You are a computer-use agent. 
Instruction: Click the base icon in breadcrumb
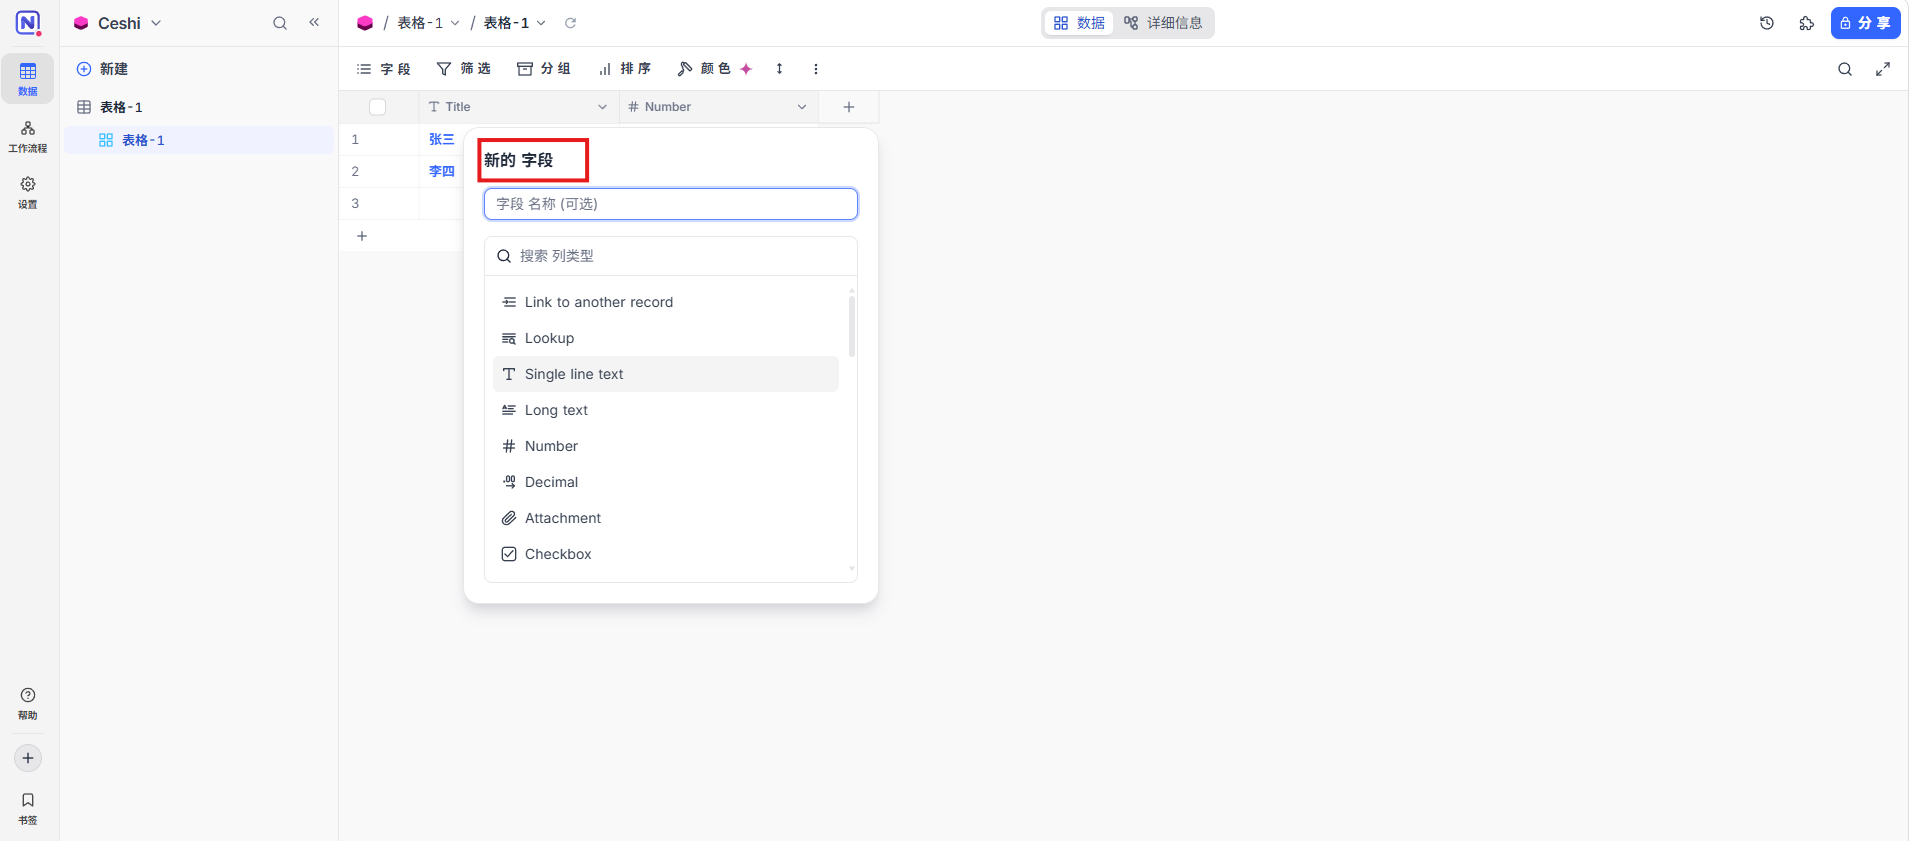coord(365,23)
